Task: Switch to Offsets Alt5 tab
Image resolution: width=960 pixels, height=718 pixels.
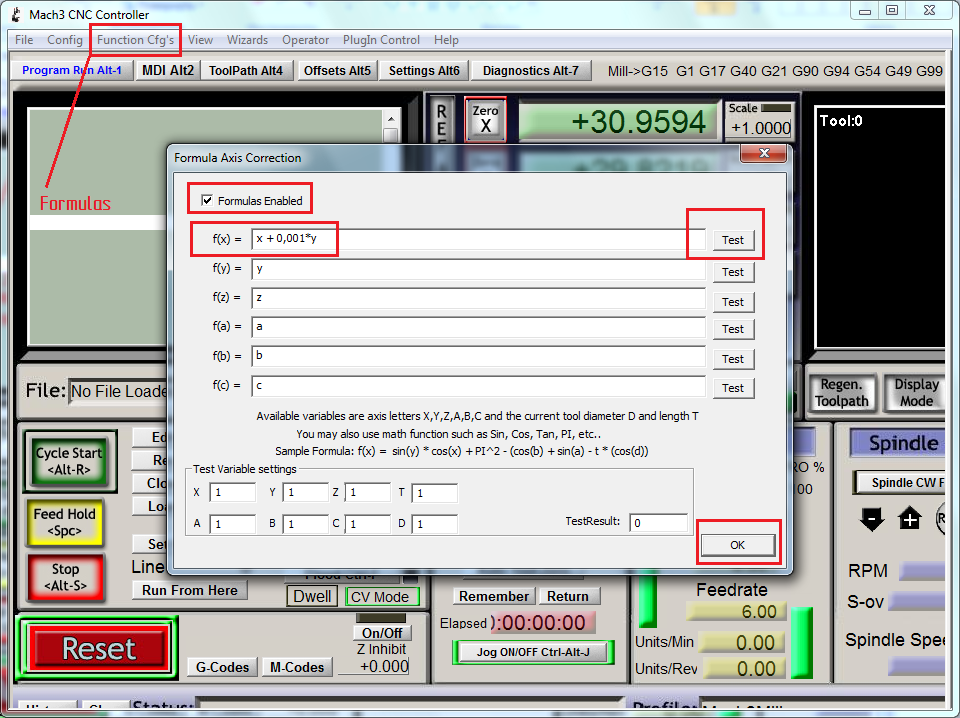Action: pos(337,70)
